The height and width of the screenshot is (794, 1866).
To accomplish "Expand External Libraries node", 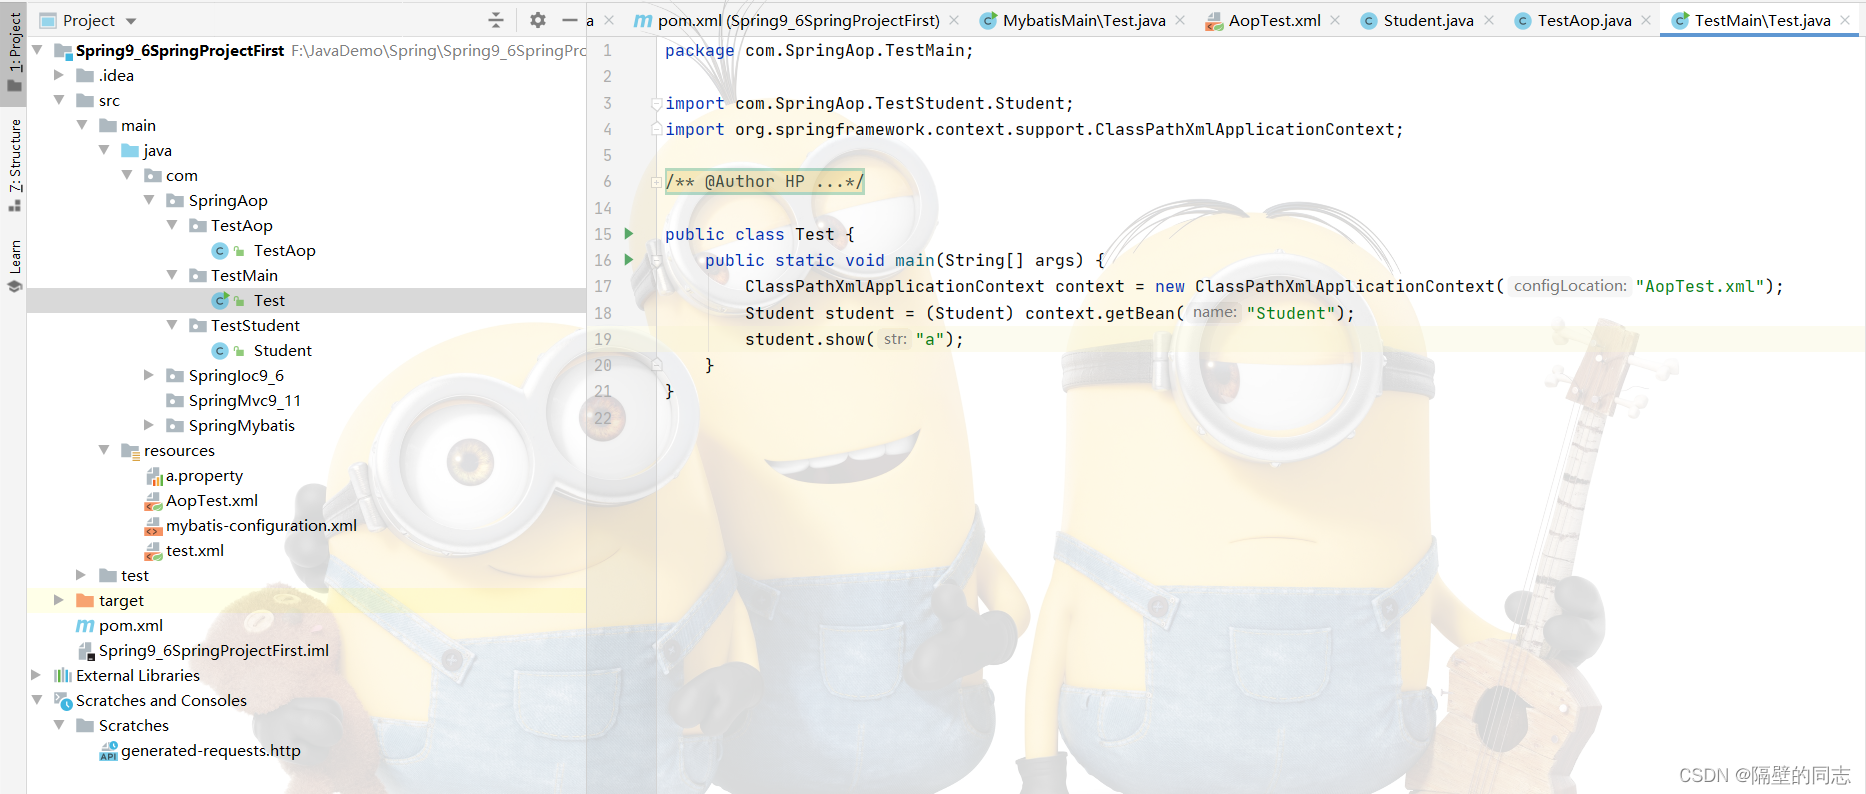I will pos(37,675).
